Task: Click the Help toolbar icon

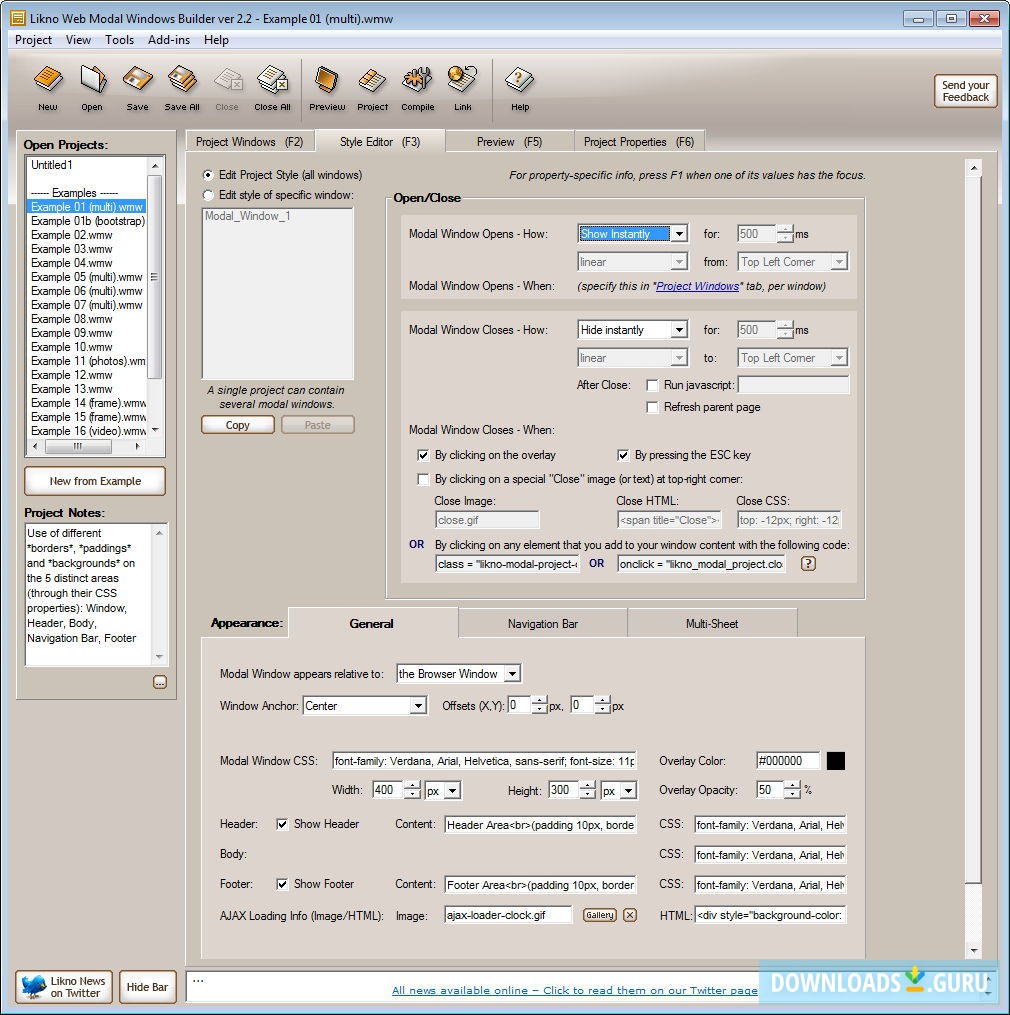Action: coord(520,86)
